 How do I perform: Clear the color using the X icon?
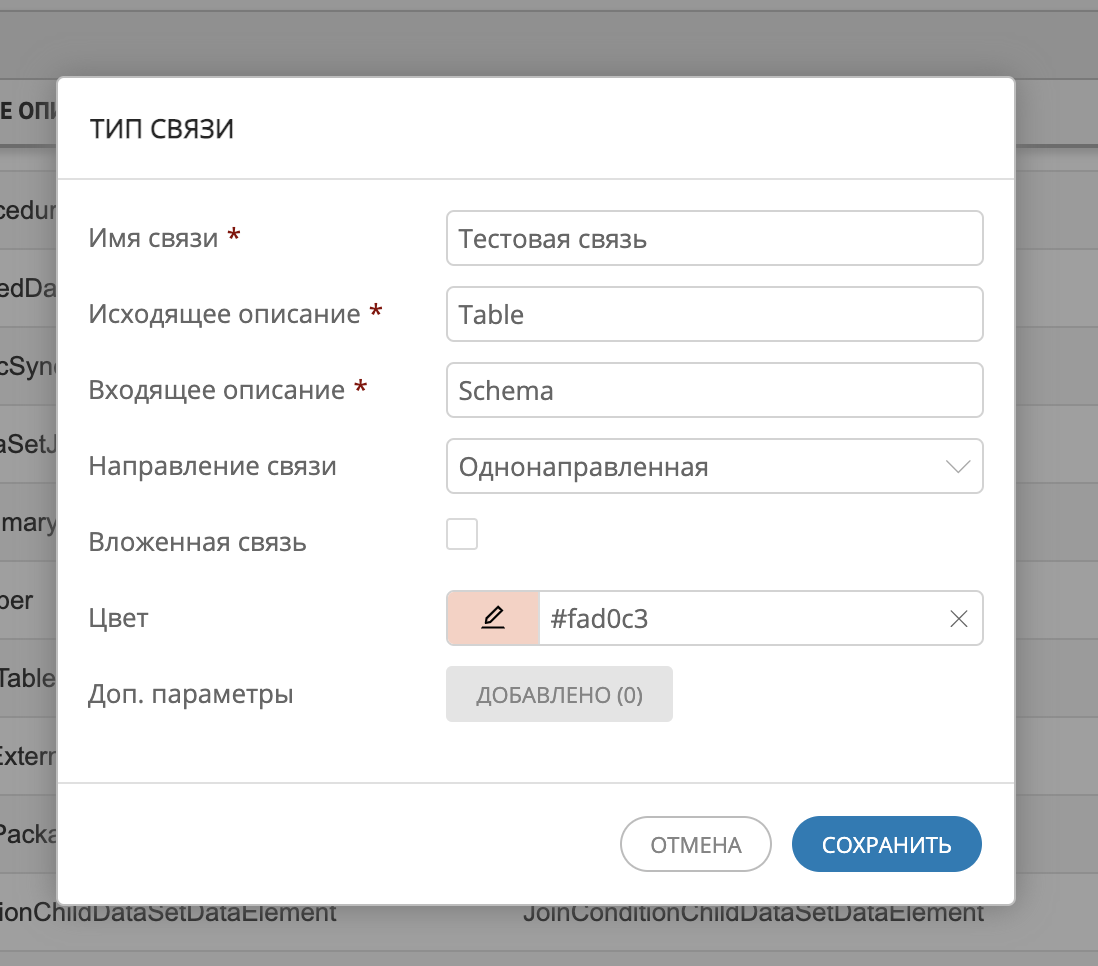(958, 618)
